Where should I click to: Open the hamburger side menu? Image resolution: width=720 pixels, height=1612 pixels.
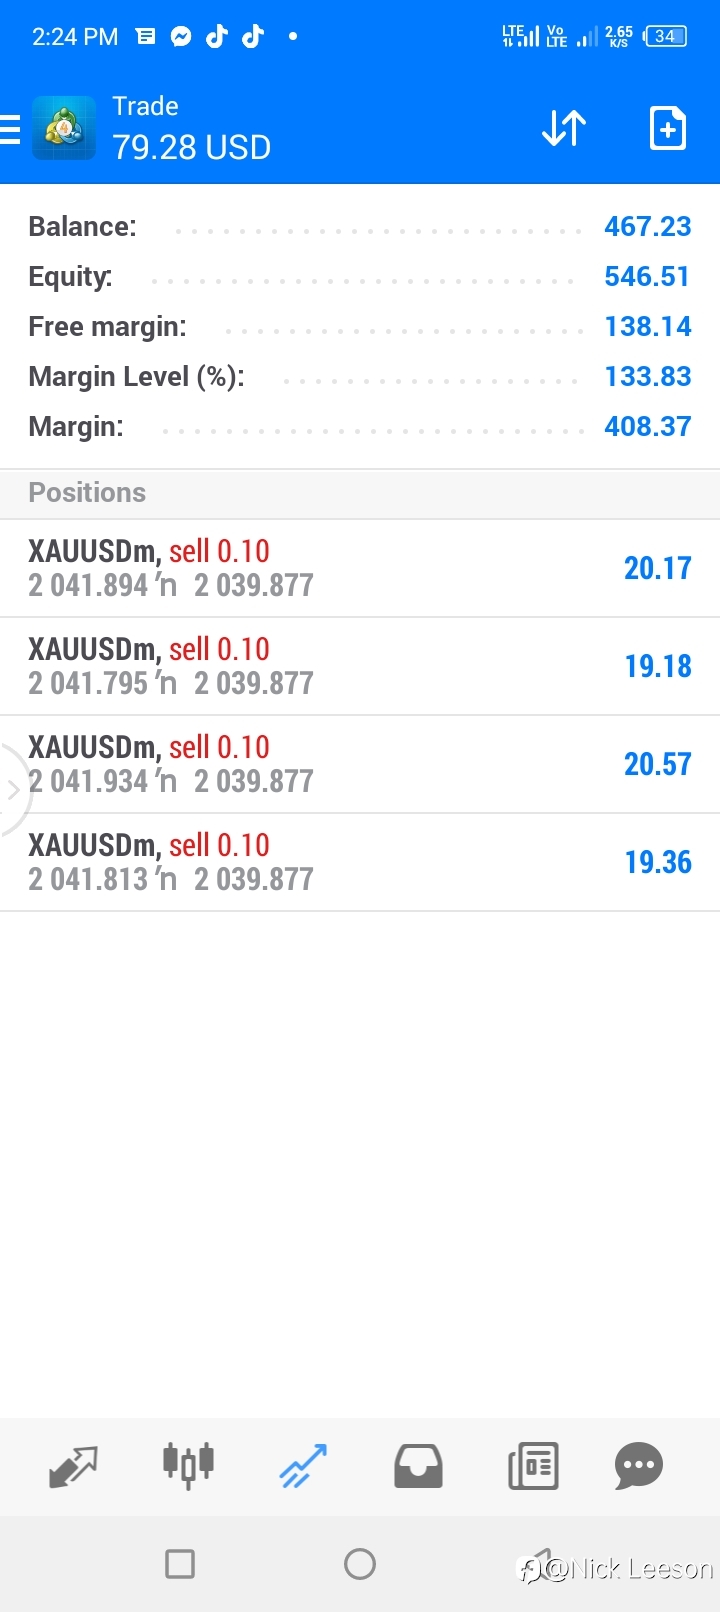tap(10, 130)
